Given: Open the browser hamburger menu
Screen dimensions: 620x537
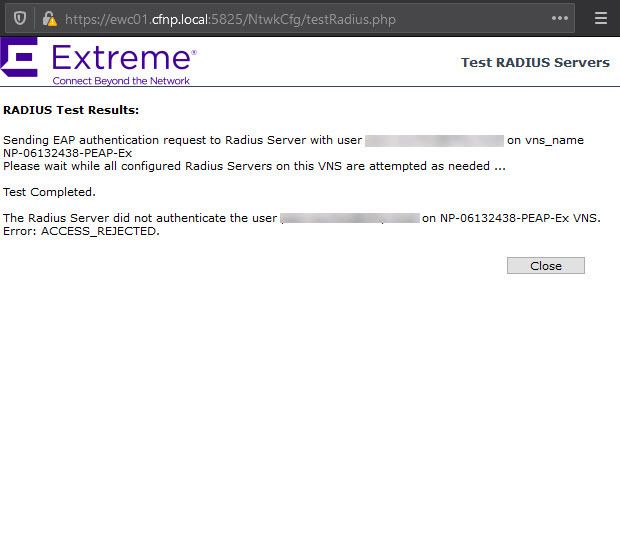Looking at the screenshot, I should 601,19.
